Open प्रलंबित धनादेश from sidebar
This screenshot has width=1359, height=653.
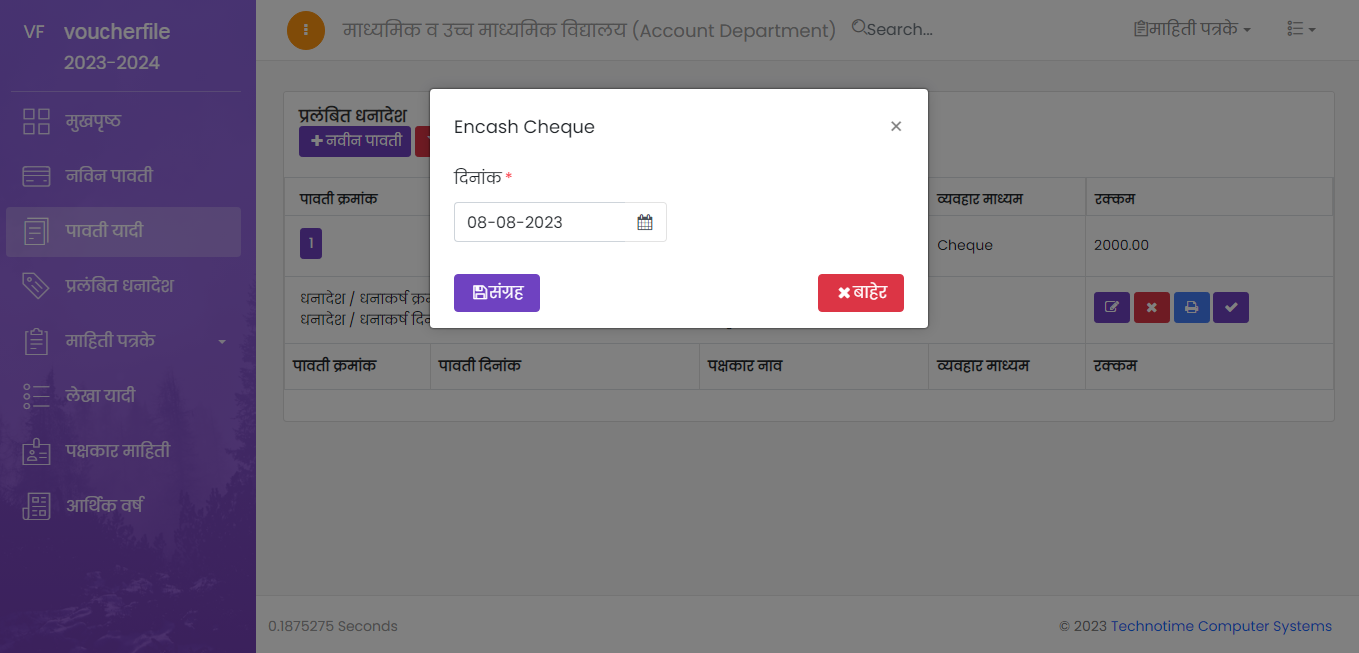click(119, 286)
